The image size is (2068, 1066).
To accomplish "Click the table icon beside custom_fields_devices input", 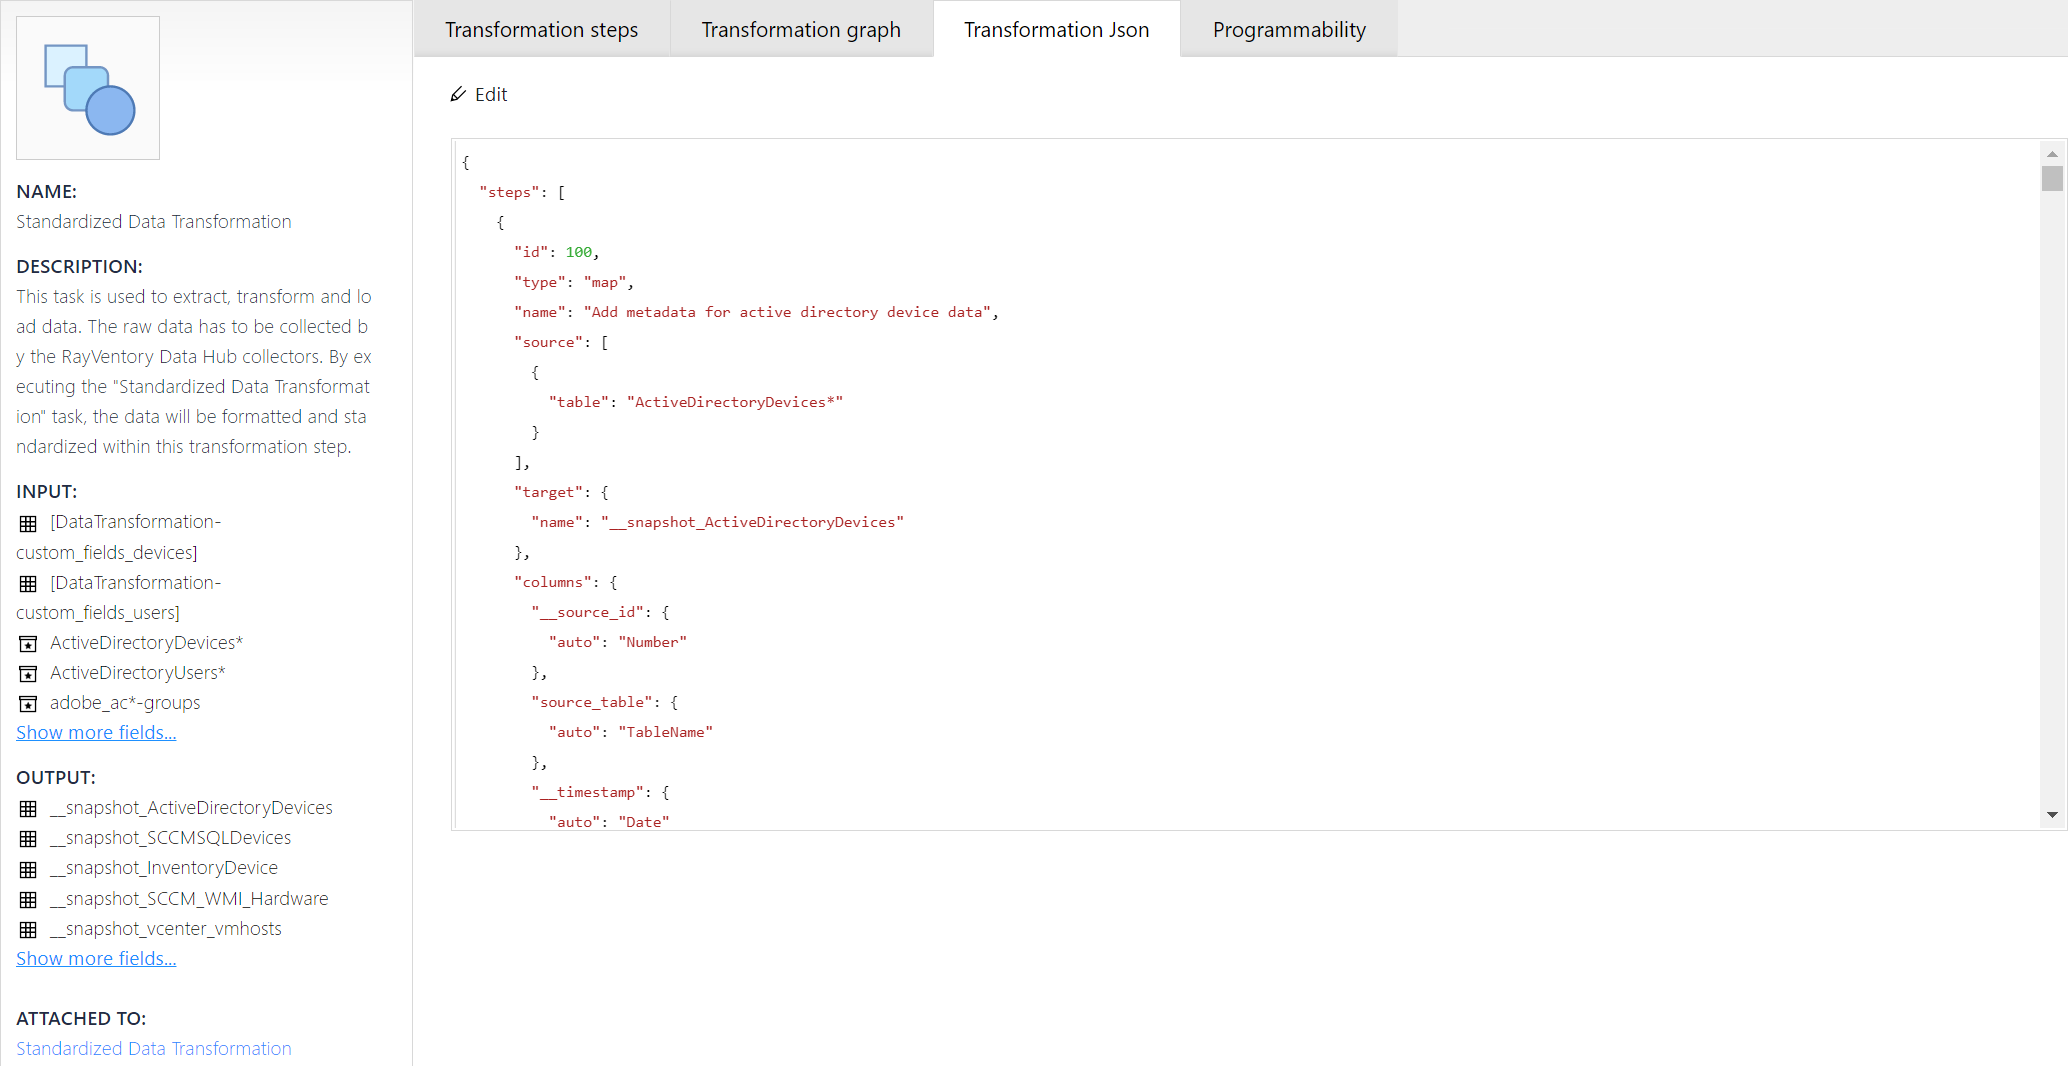I will pyautogui.click(x=28, y=523).
